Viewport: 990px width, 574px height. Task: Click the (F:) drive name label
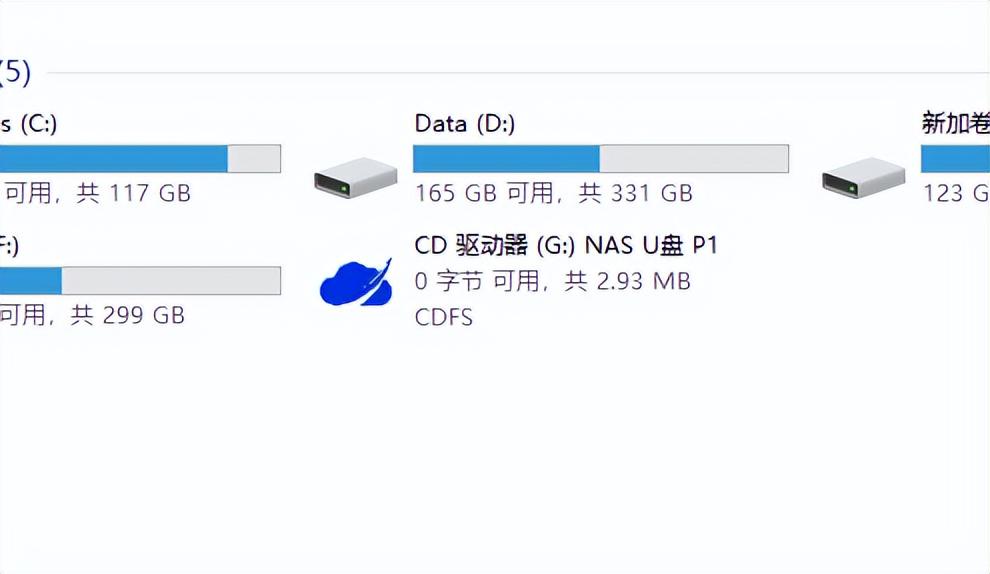pyautogui.click(x=8, y=246)
